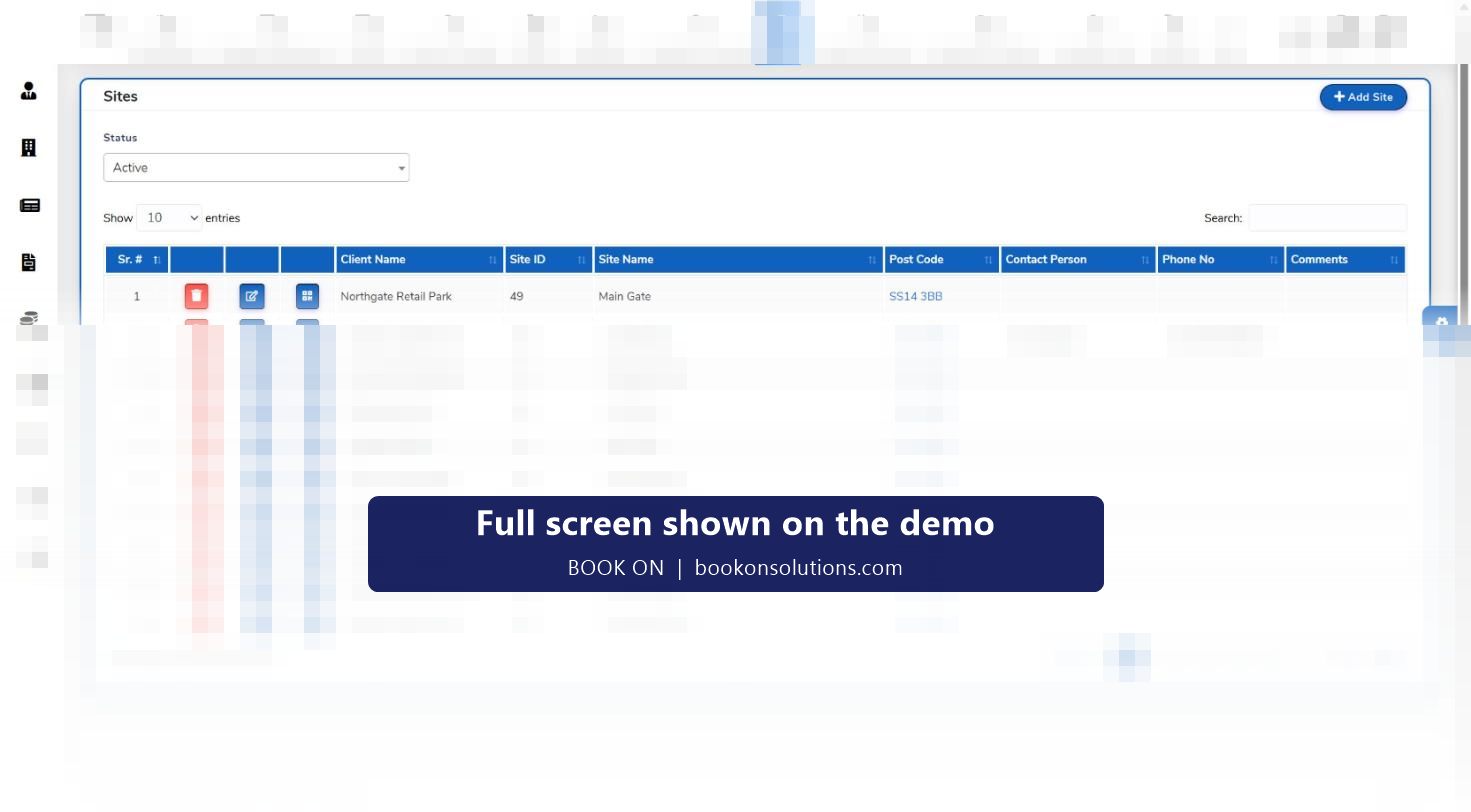This screenshot has height=812, width=1471.
Task: Select the Site ID 49 cell
Action: tap(548, 297)
